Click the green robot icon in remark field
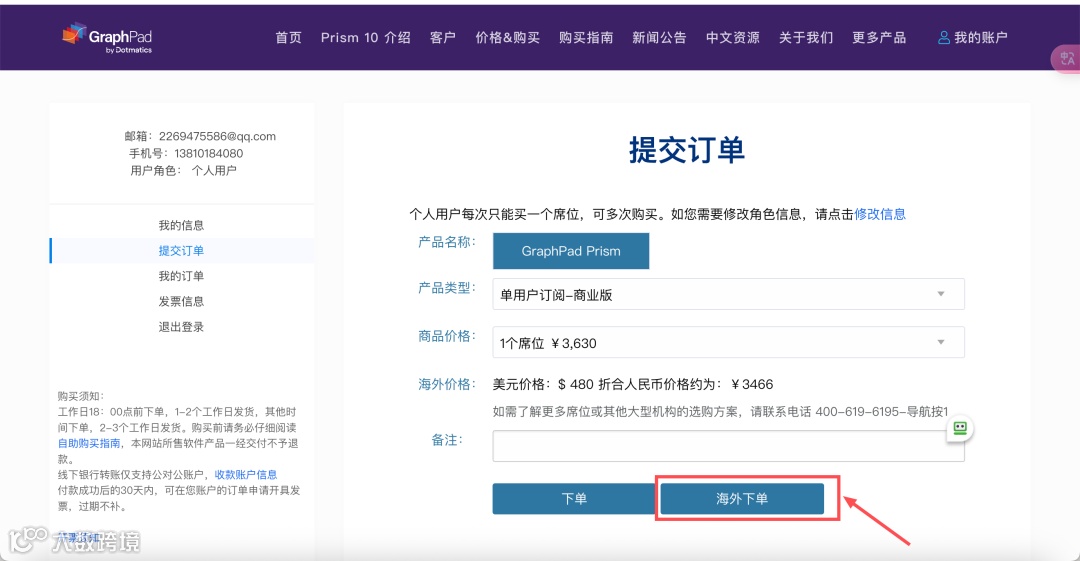Image resolution: width=1080 pixels, height=561 pixels. click(x=959, y=429)
